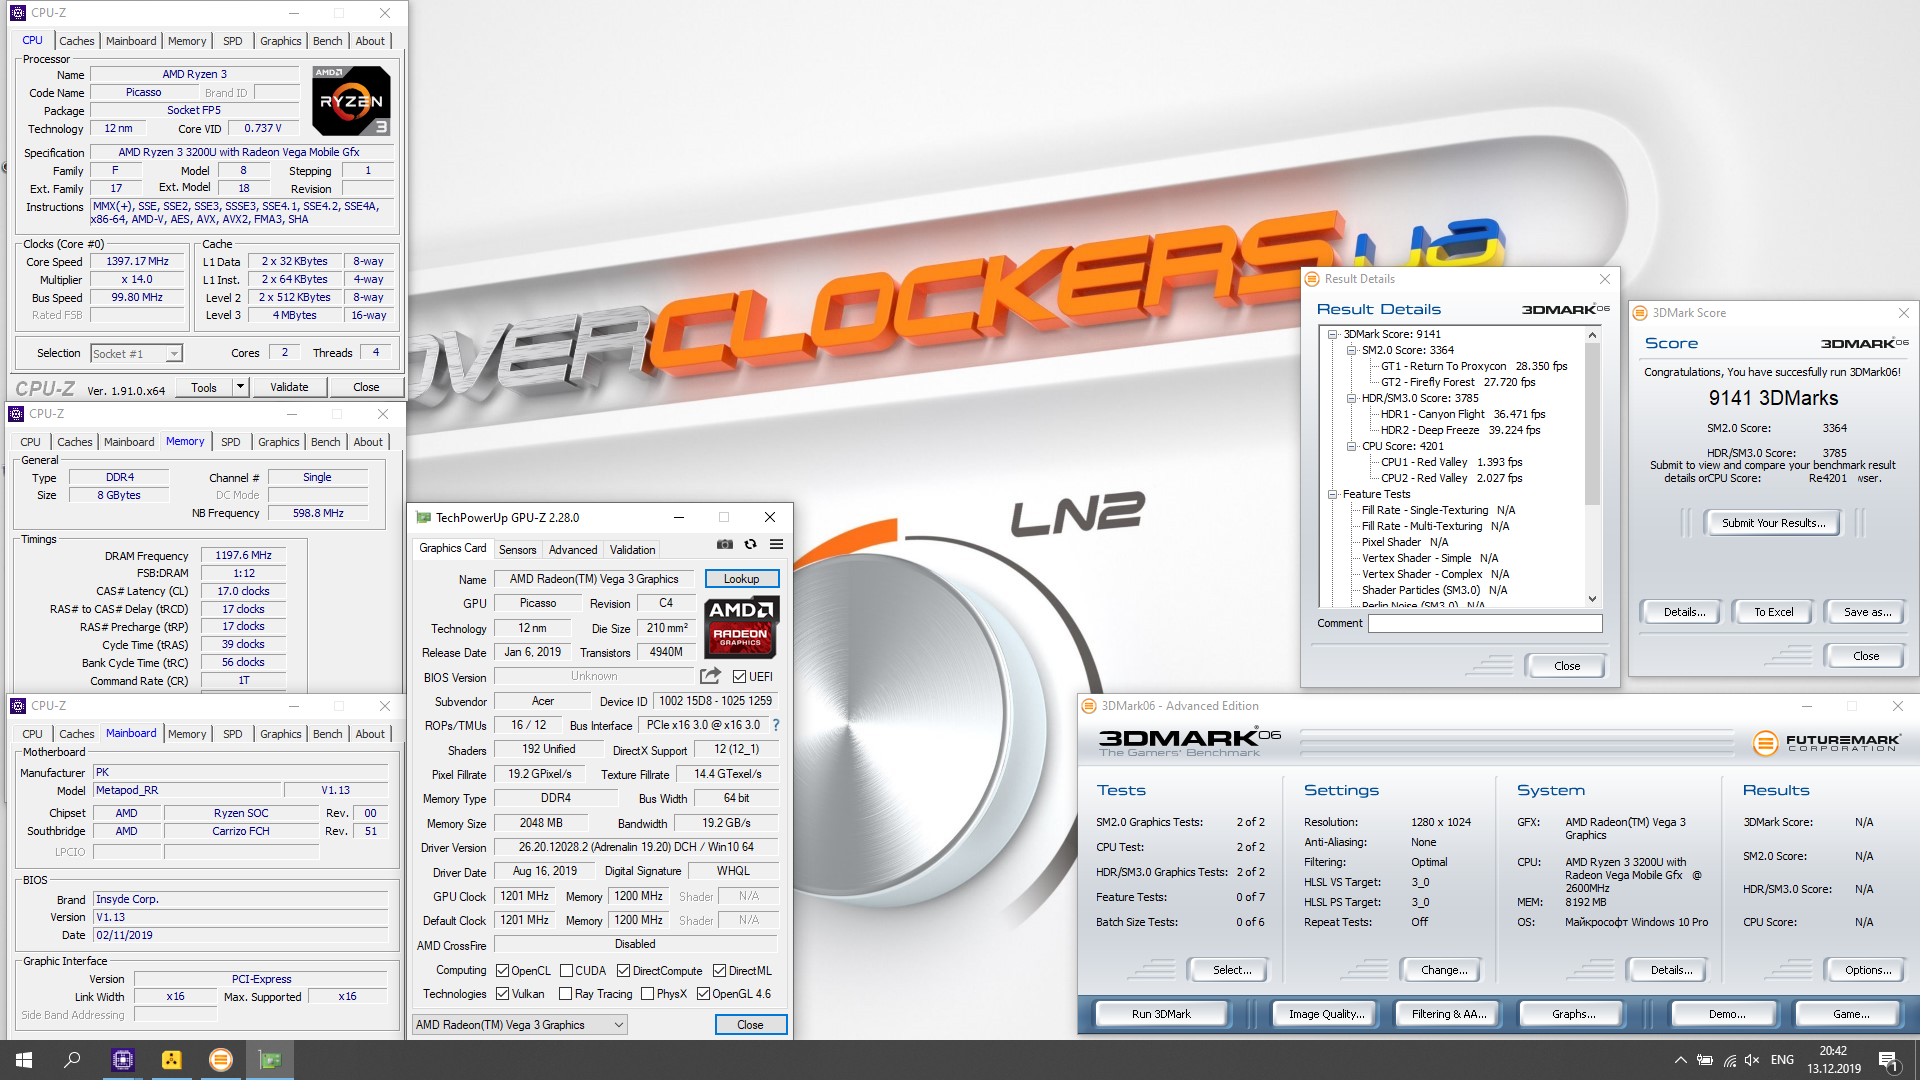Open the CPU-Z Tools dropdown arrow
Viewport: 1920px width, 1080px height.
coord(240,387)
